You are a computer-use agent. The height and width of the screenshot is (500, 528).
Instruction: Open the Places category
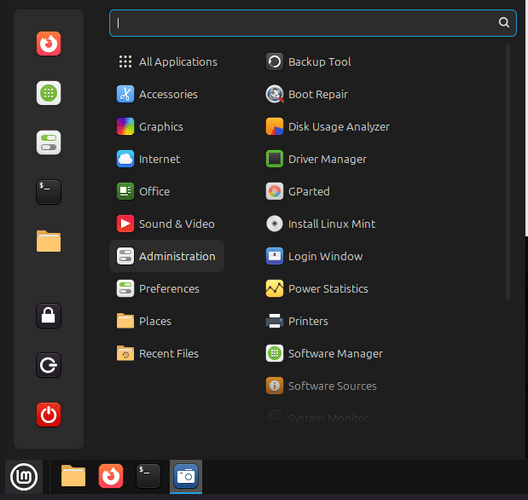tap(167, 321)
